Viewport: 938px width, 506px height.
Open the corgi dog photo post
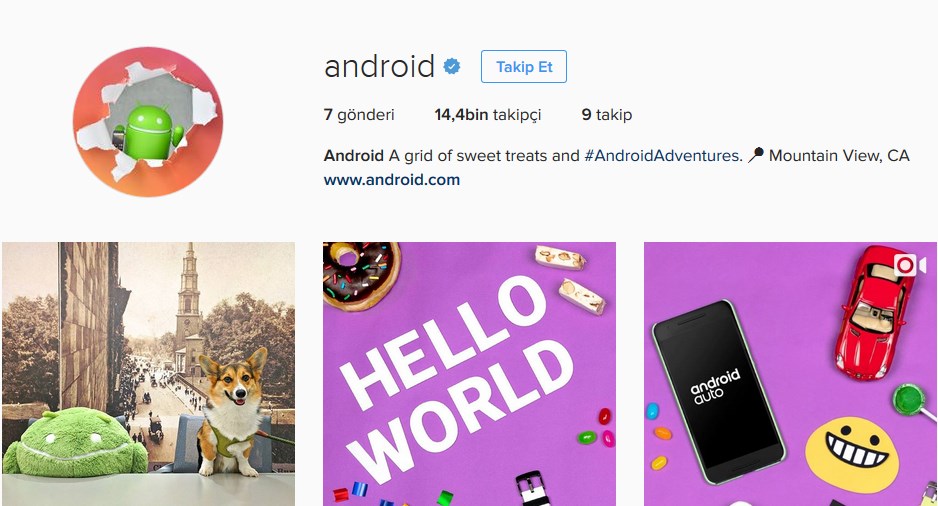pyautogui.click(x=148, y=374)
